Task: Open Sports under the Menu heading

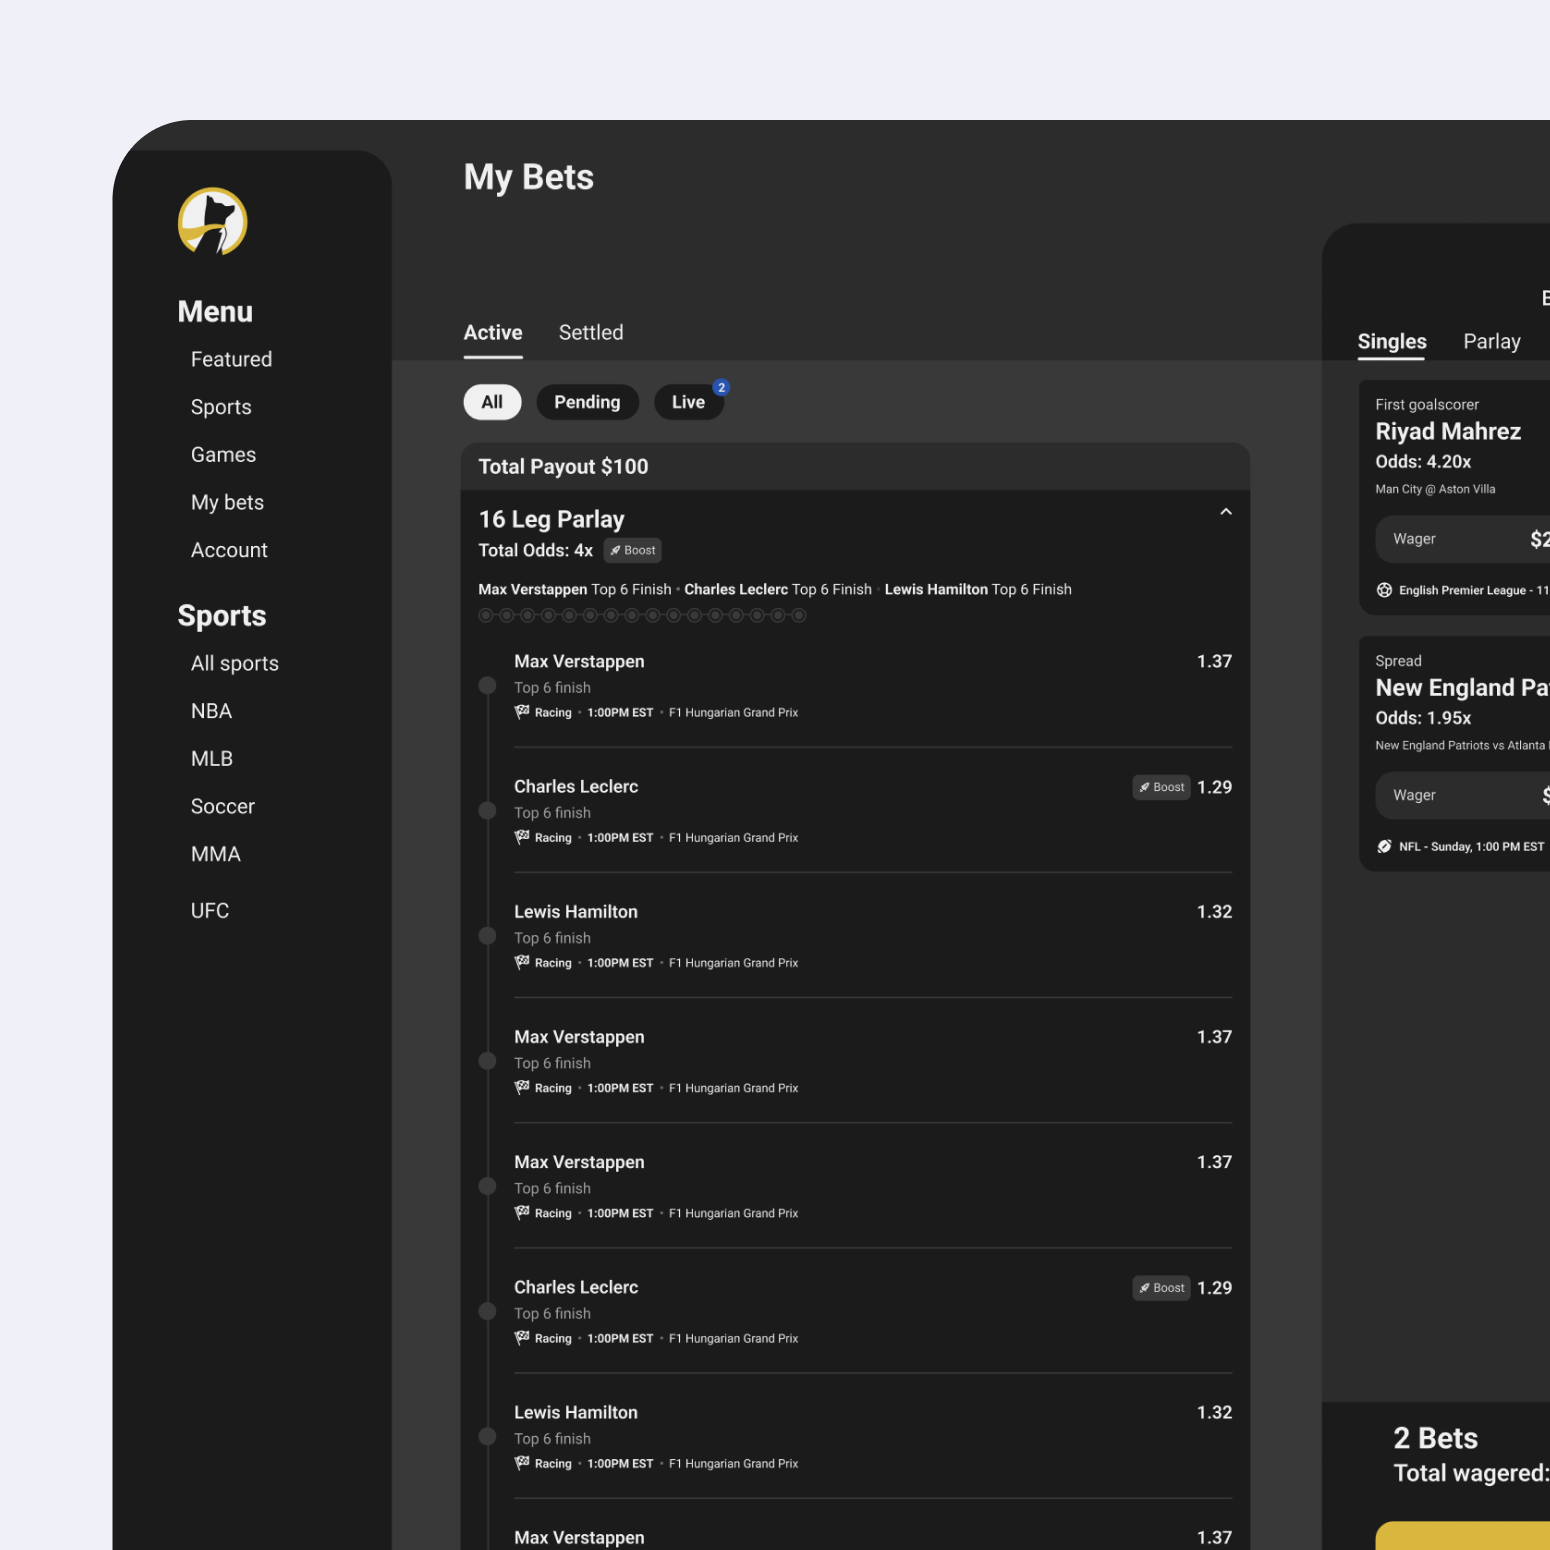Action: [x=221, y=407]
